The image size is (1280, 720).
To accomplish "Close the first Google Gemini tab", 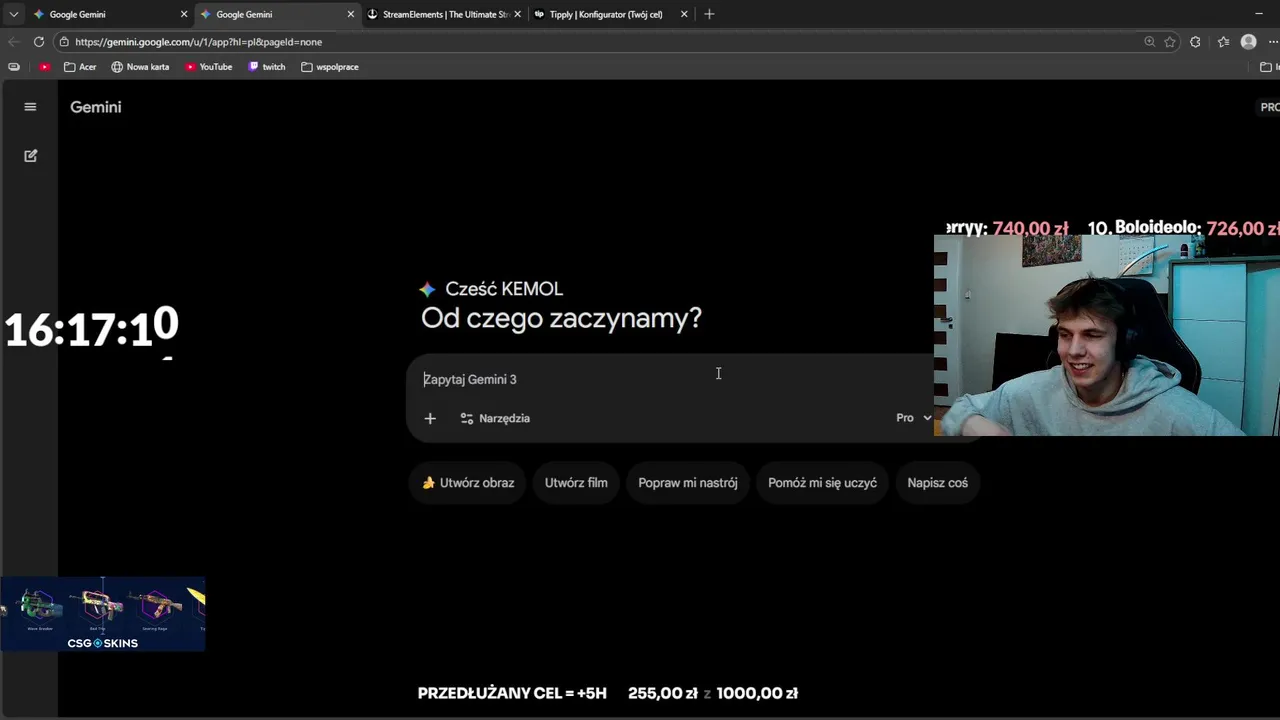I will [184, 14].
